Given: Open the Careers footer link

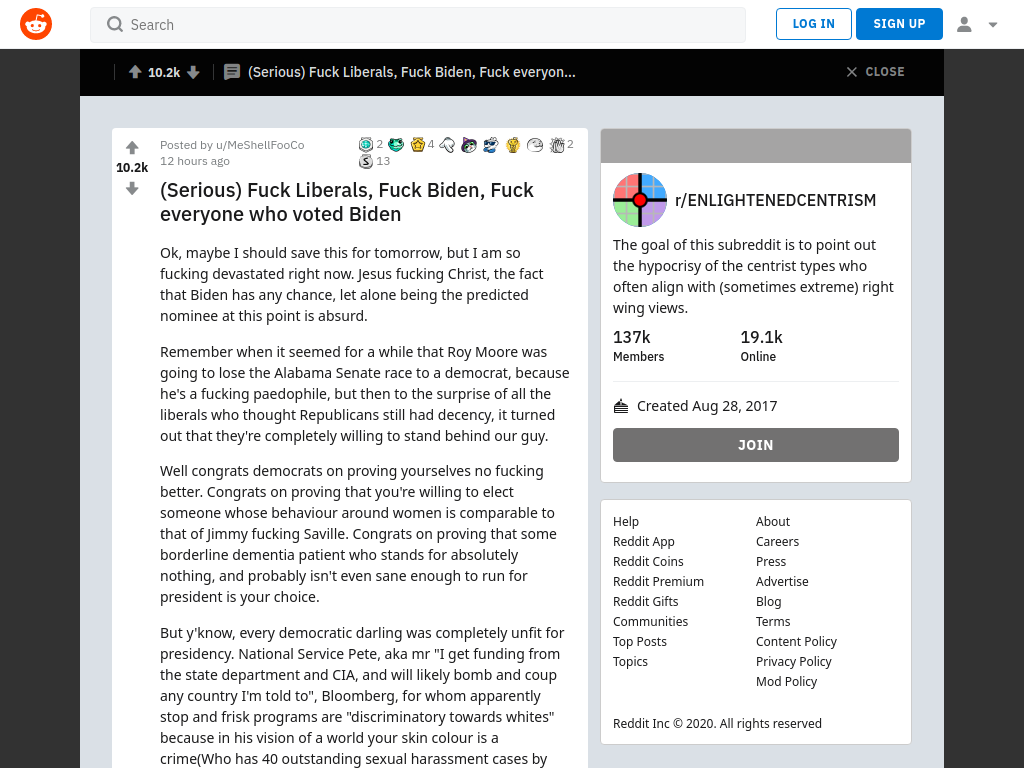Looking at the screenshot, I should 777,541.
